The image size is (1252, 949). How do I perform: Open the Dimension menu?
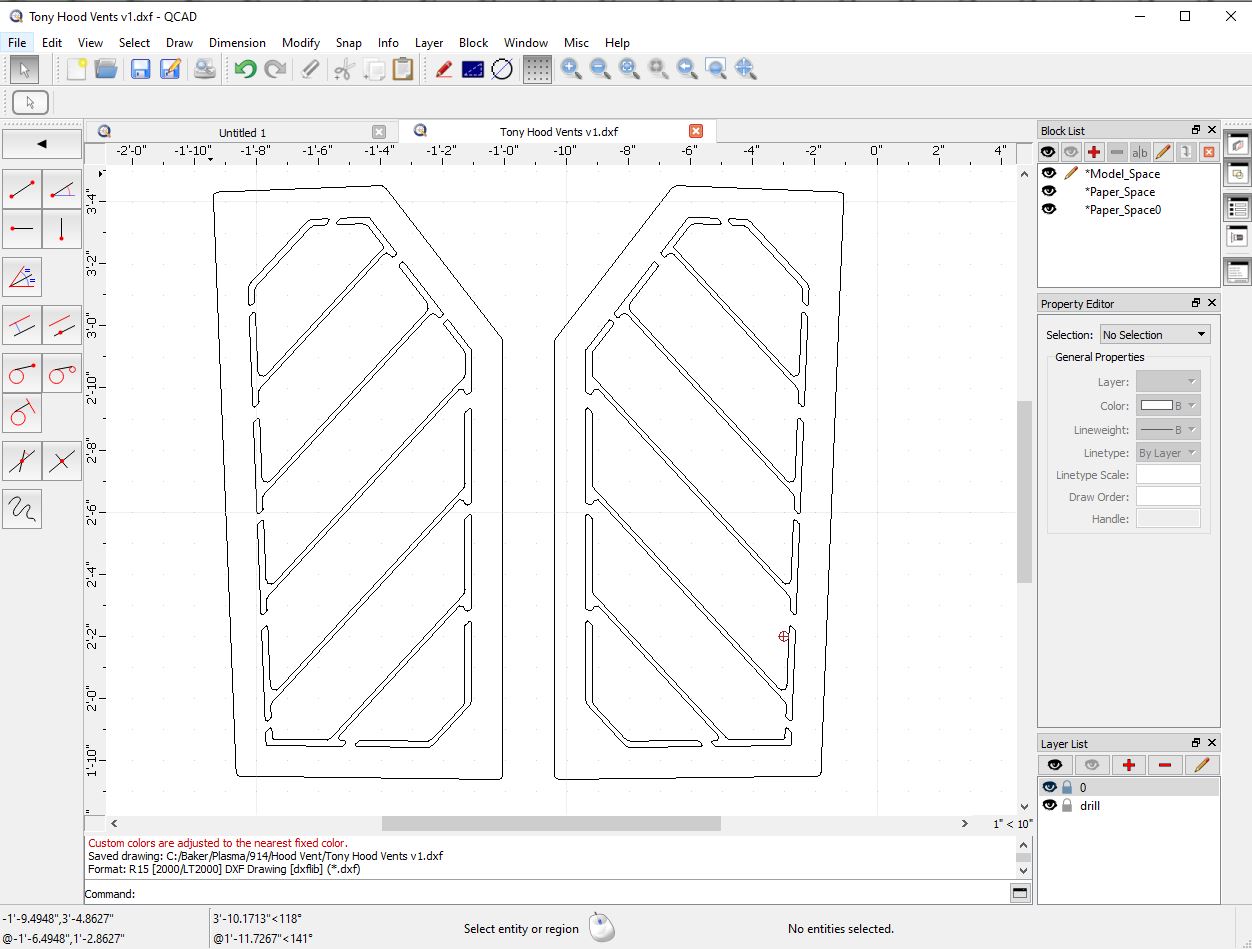click(x=237, y=43)
